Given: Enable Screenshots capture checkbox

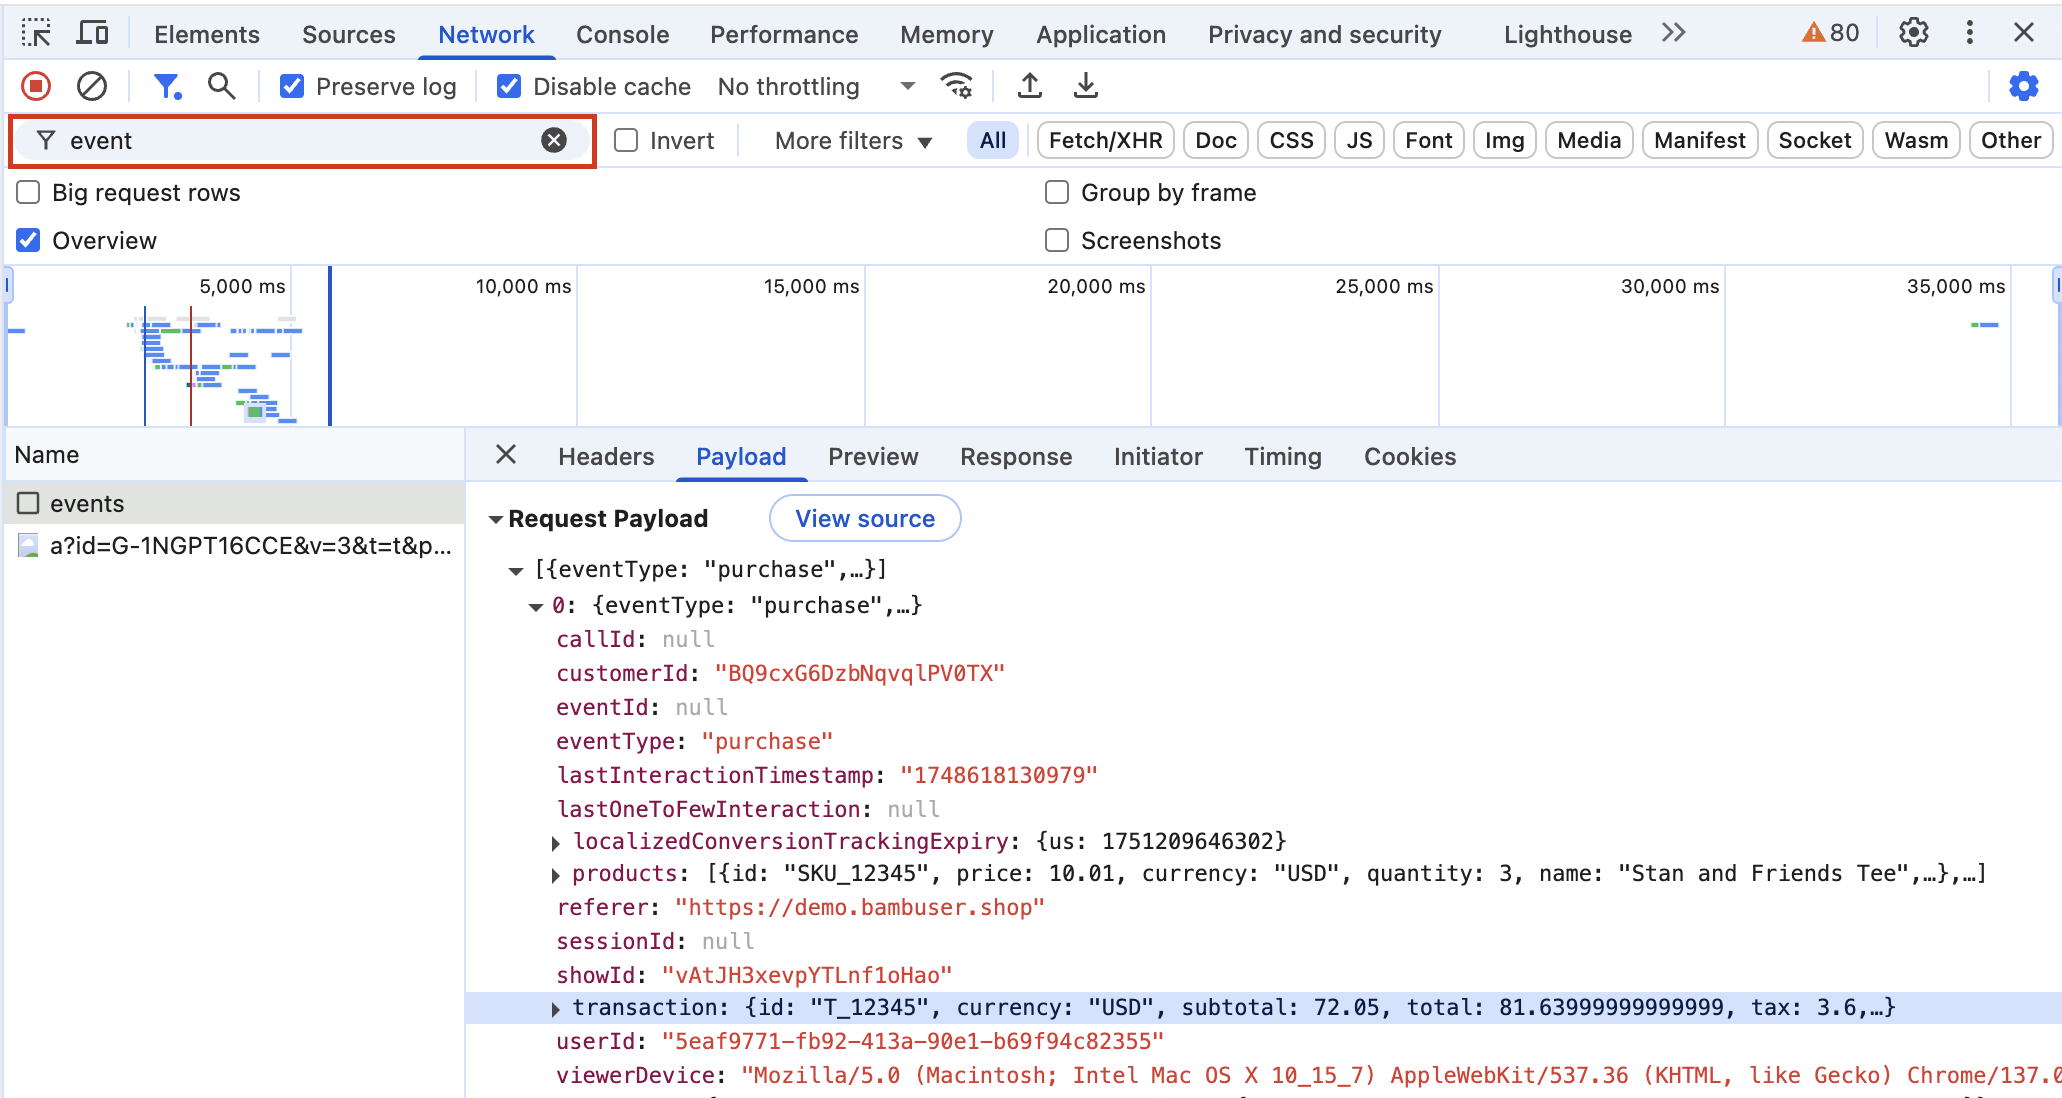Looking at the screenshot, I should tap(1057, 240).
